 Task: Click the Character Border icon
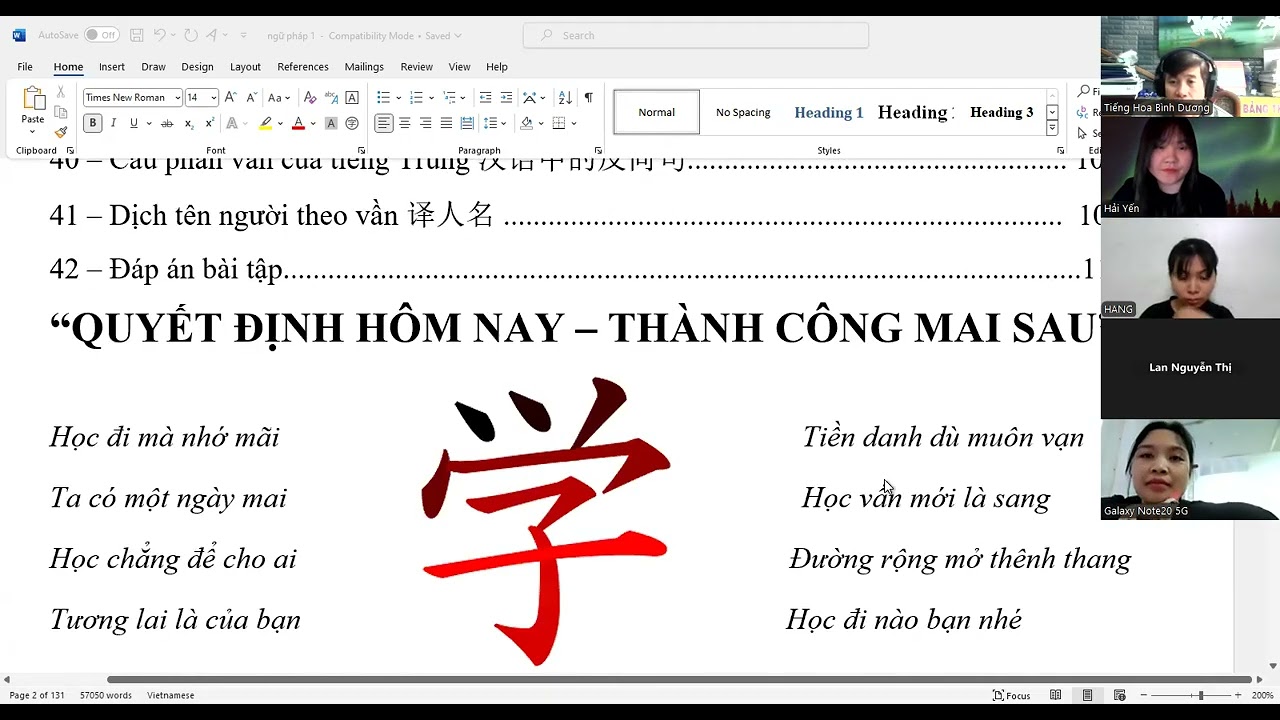(352, 97)
